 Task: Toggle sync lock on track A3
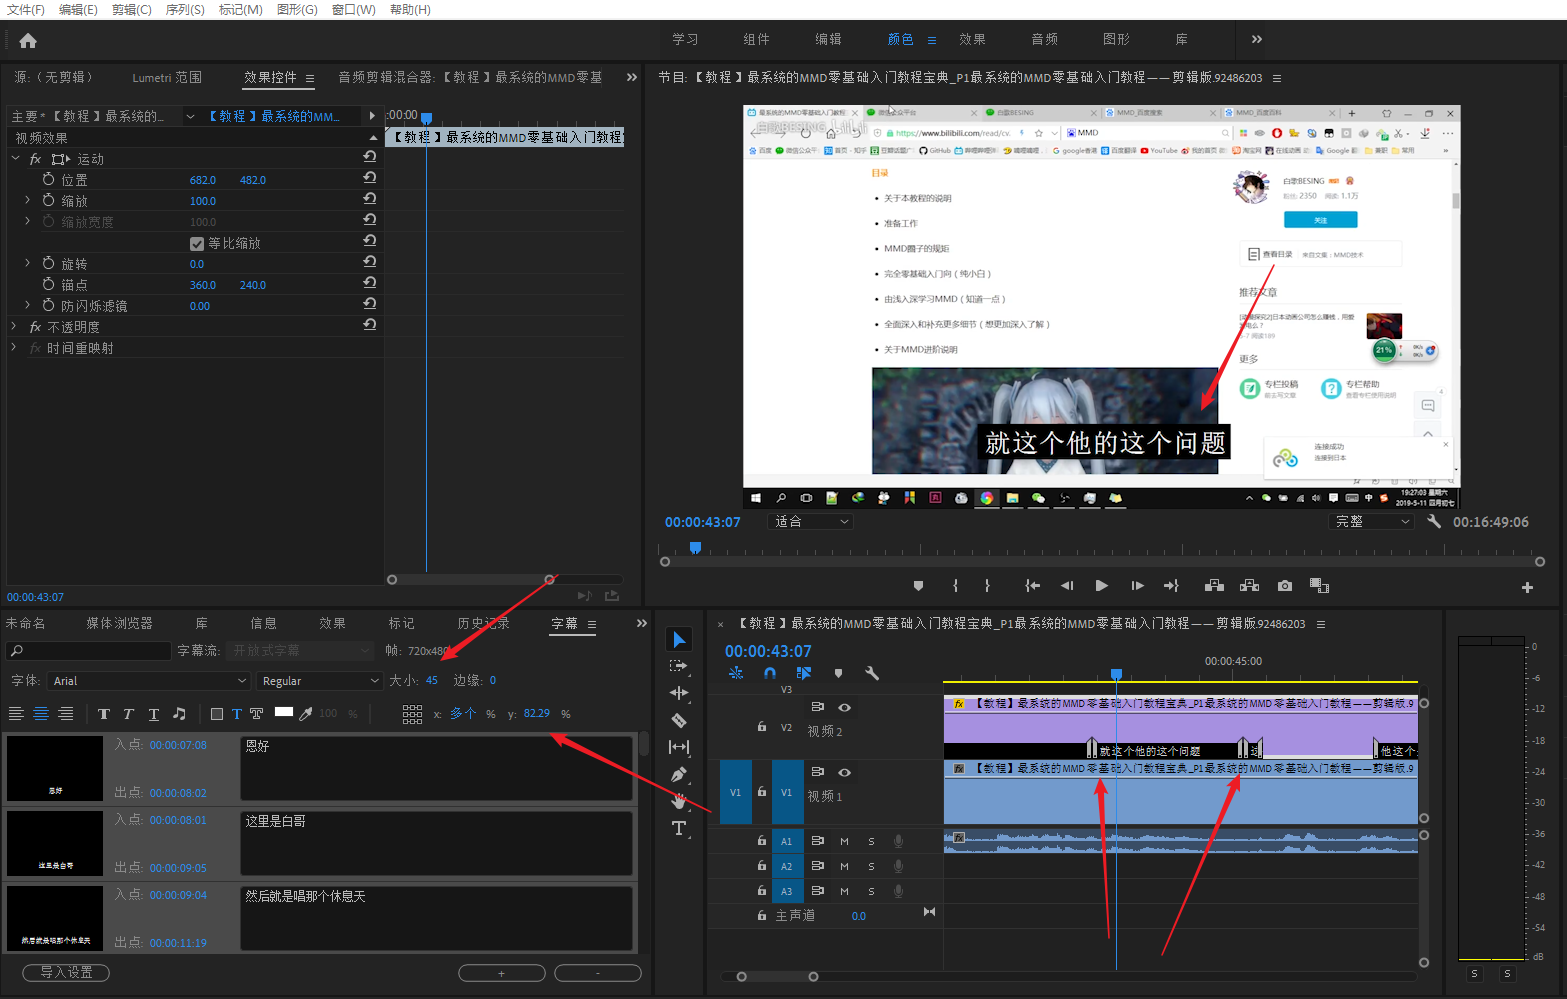pyautogui.click(x=817, y=890)
